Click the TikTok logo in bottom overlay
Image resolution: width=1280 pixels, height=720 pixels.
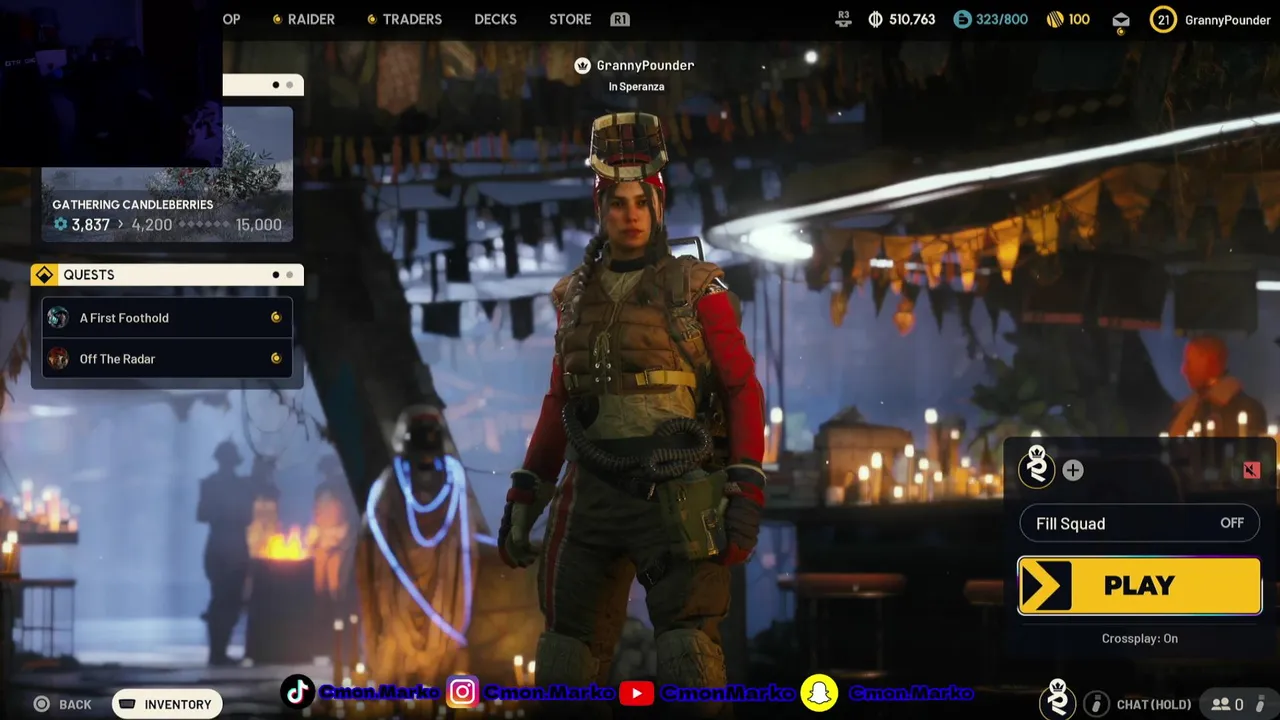(297, 692)
